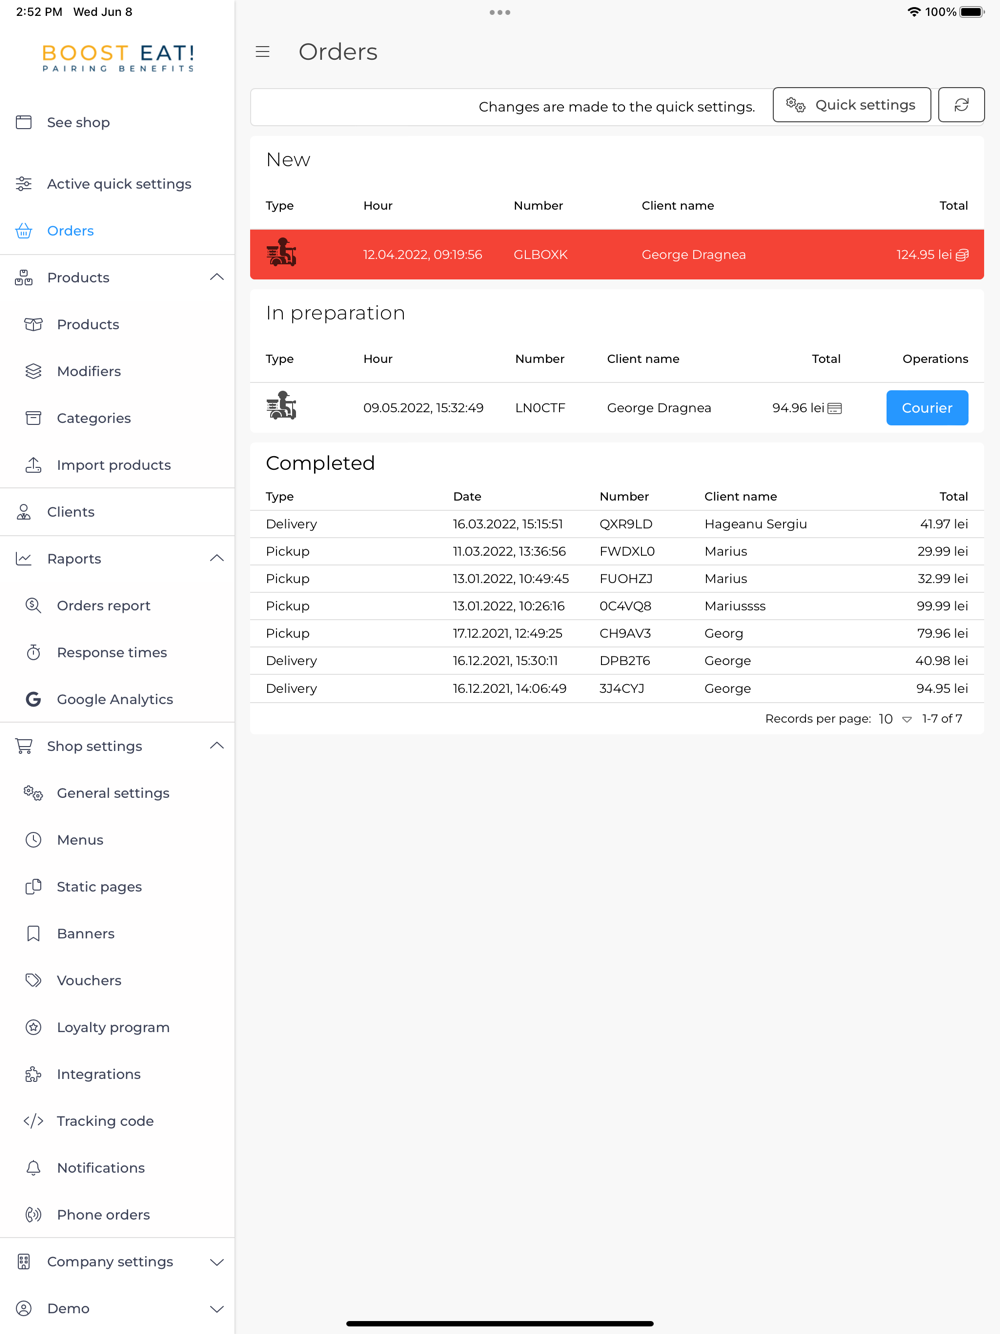1000x1334 pixels.
Task: Click the See shop calendar icon
Action: 24,122
